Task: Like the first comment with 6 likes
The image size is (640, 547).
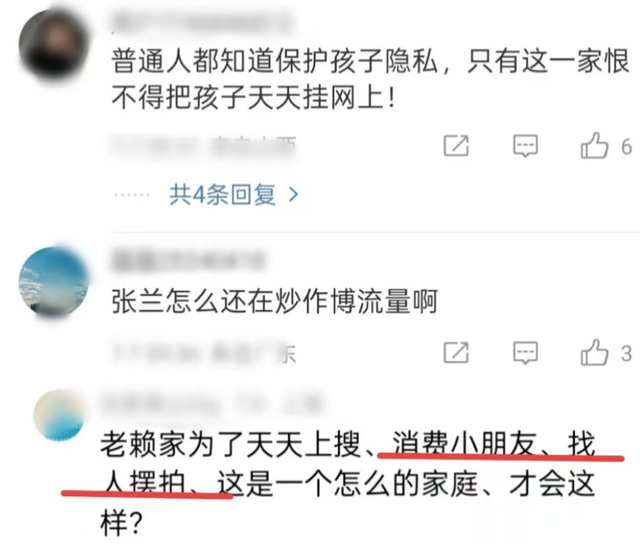Action: [x=594, y=145]
